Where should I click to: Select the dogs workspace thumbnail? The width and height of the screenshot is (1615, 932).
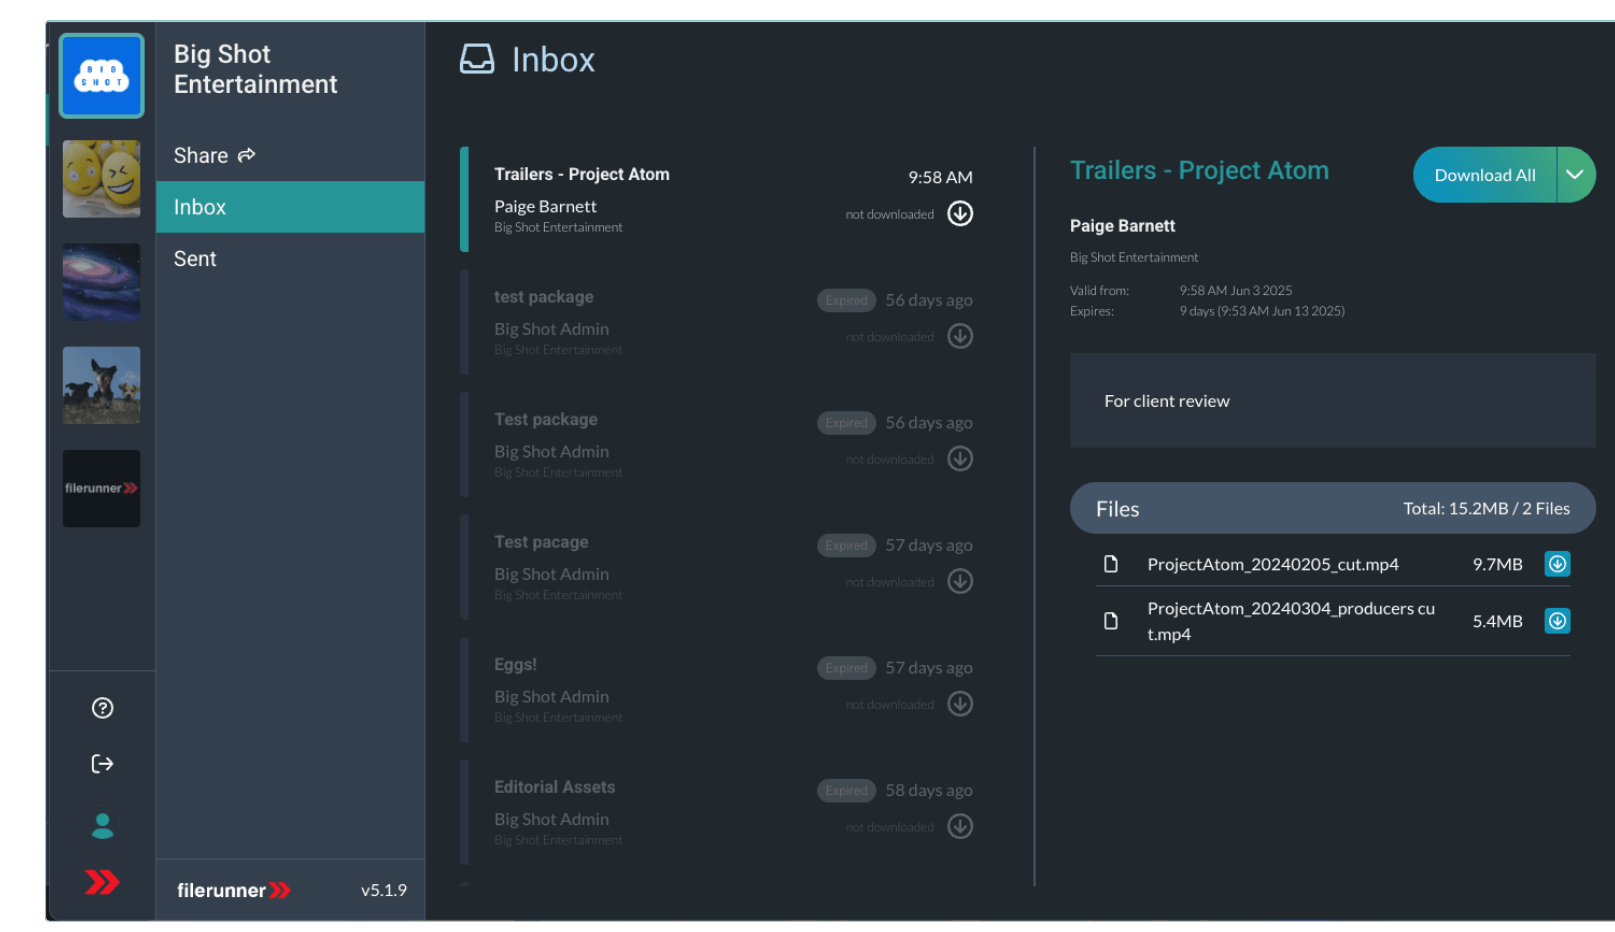(x=101, y=385)
